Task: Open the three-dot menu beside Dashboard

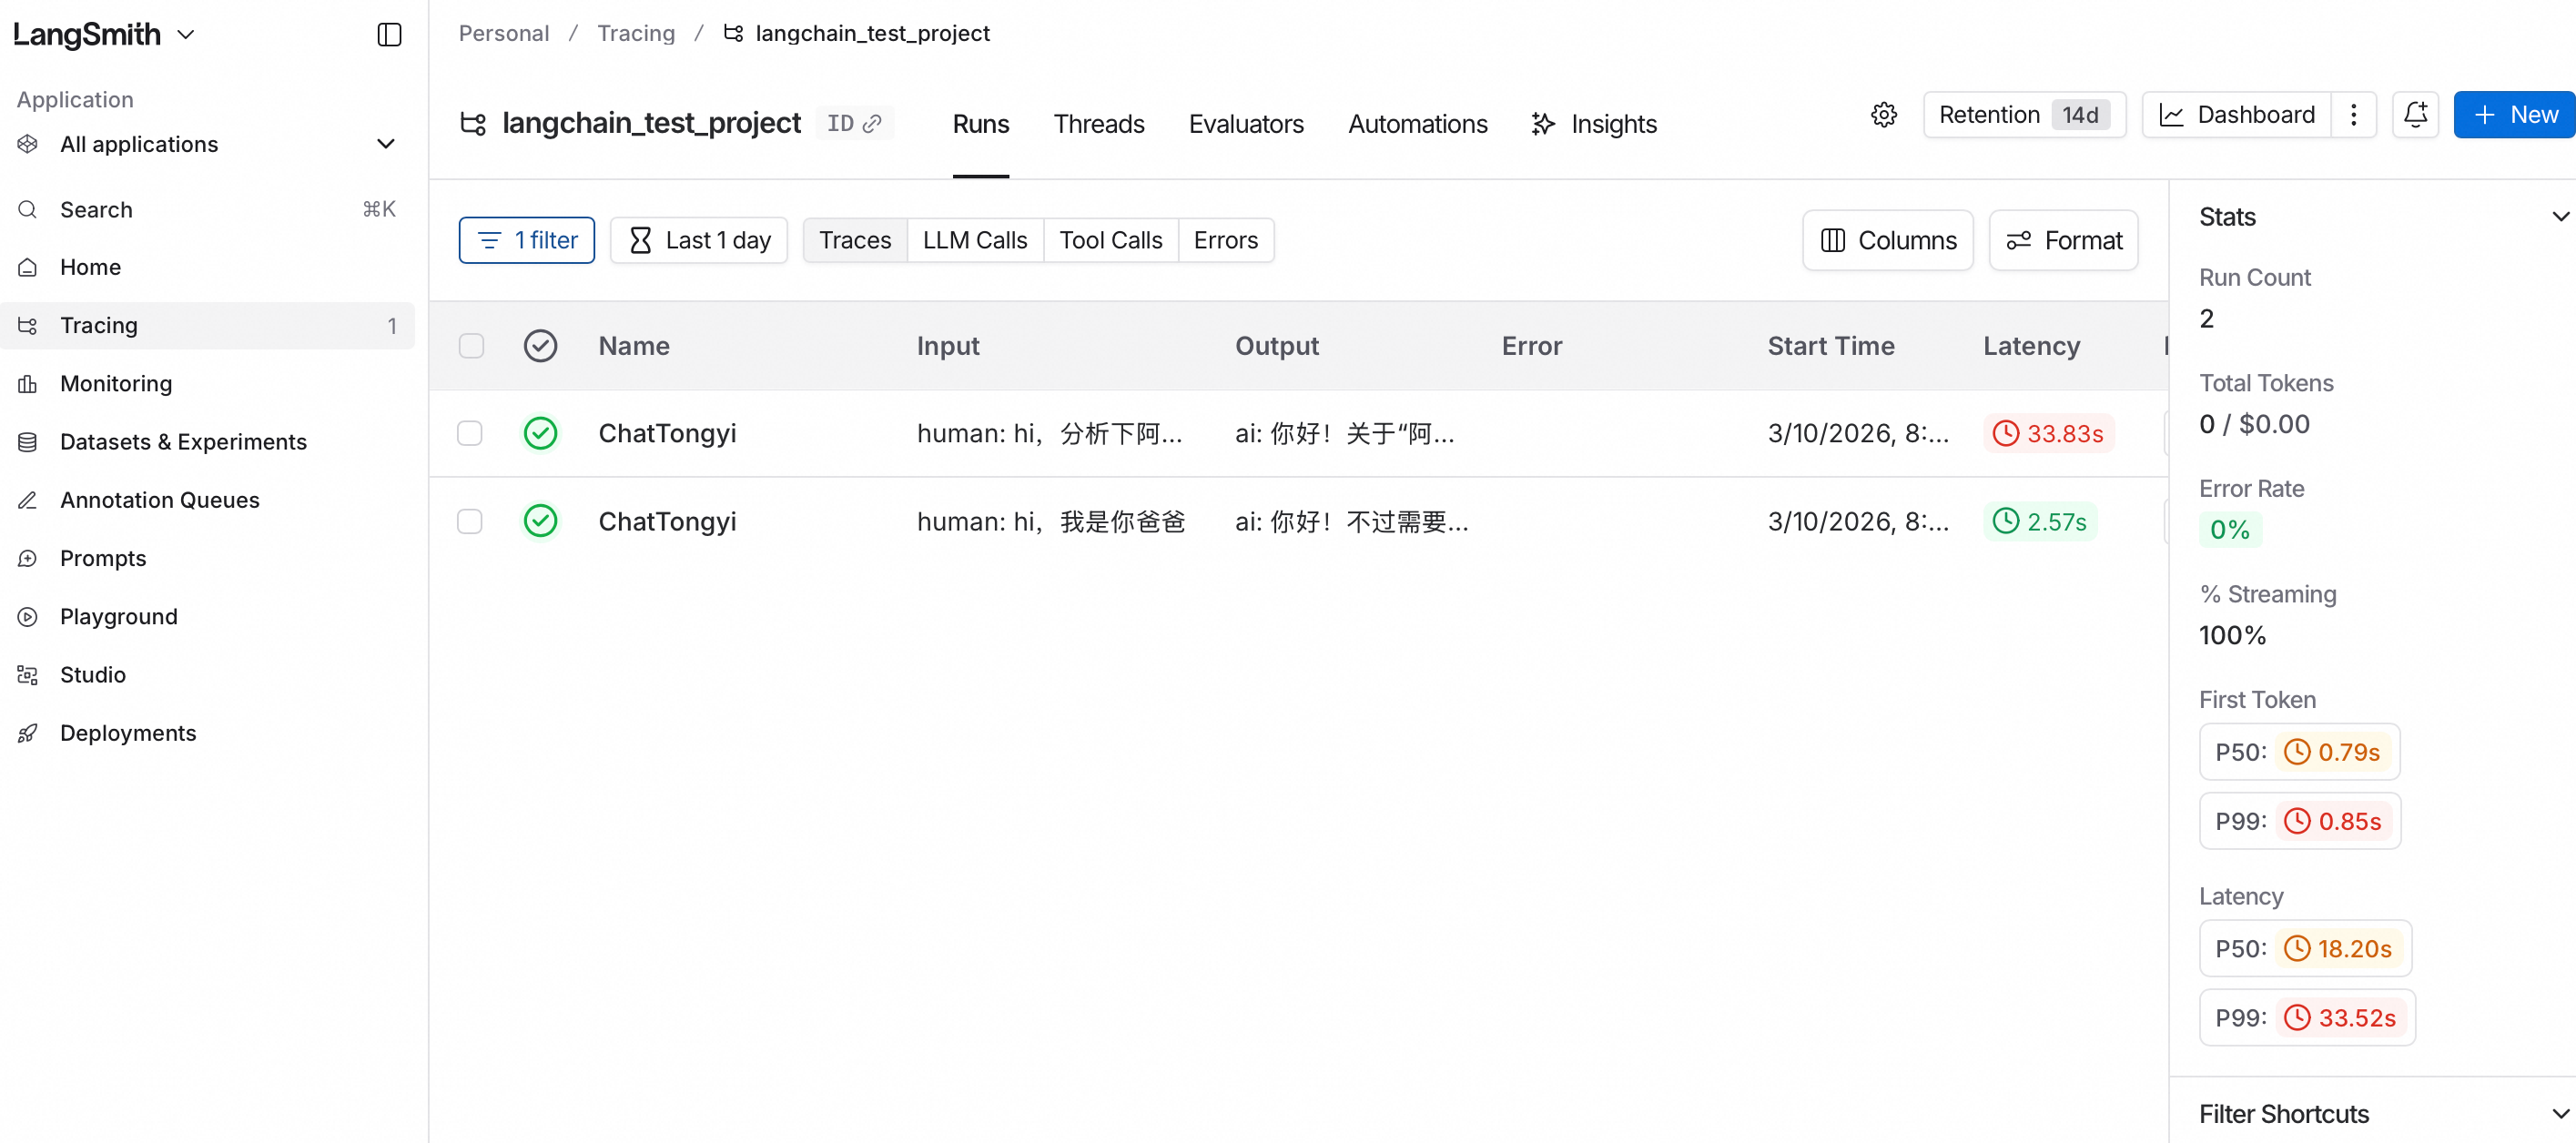Action: [2353, 115]
